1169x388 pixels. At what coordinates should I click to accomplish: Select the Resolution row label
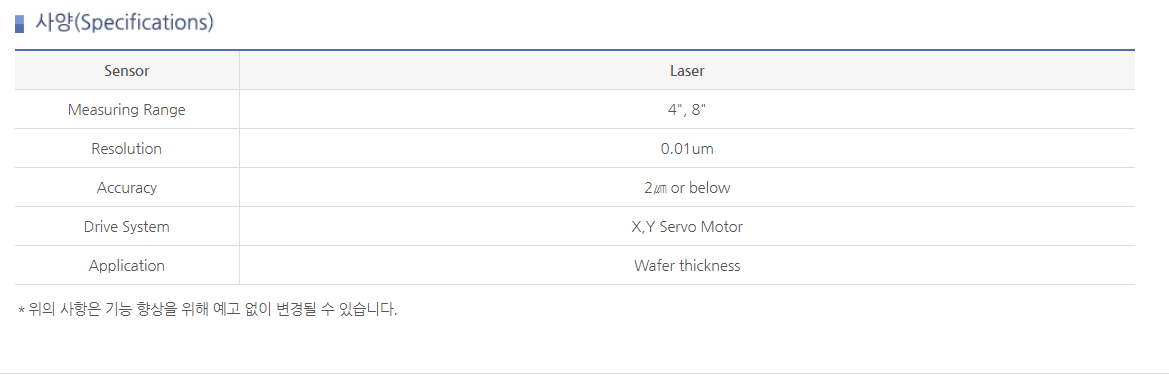[127, 148]
